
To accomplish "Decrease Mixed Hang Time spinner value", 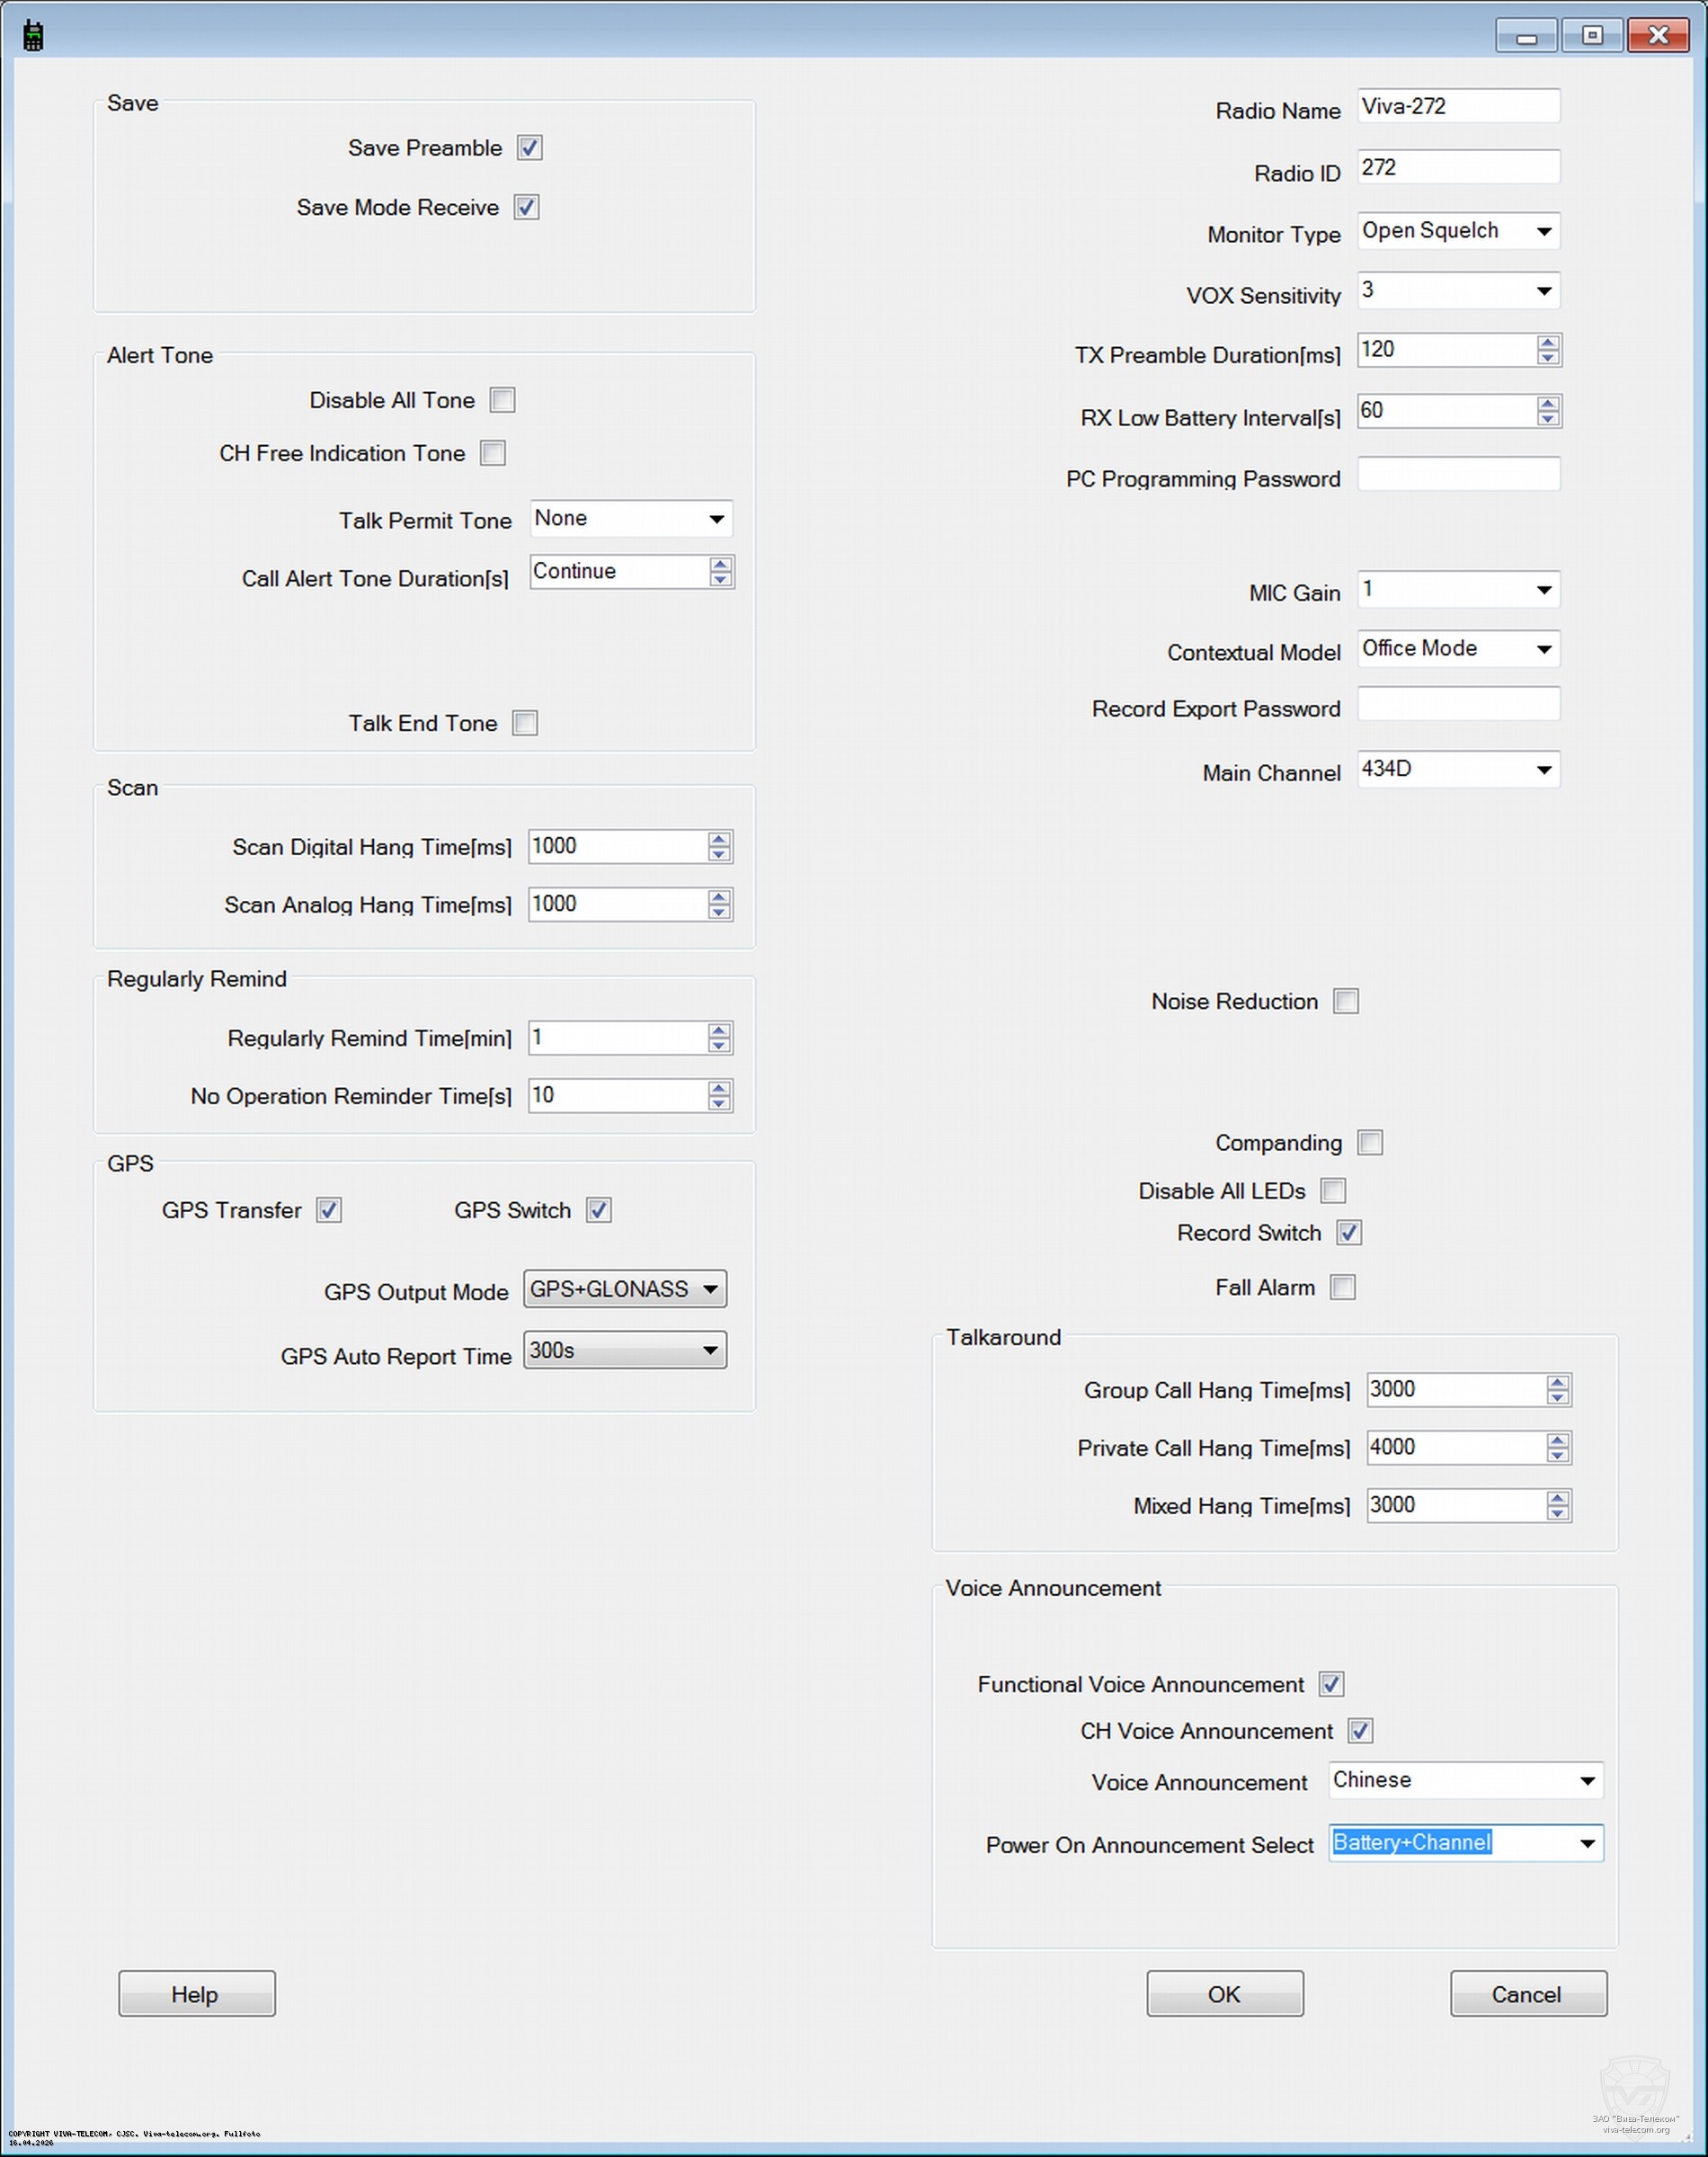I will click(x=1556, y=1513).
